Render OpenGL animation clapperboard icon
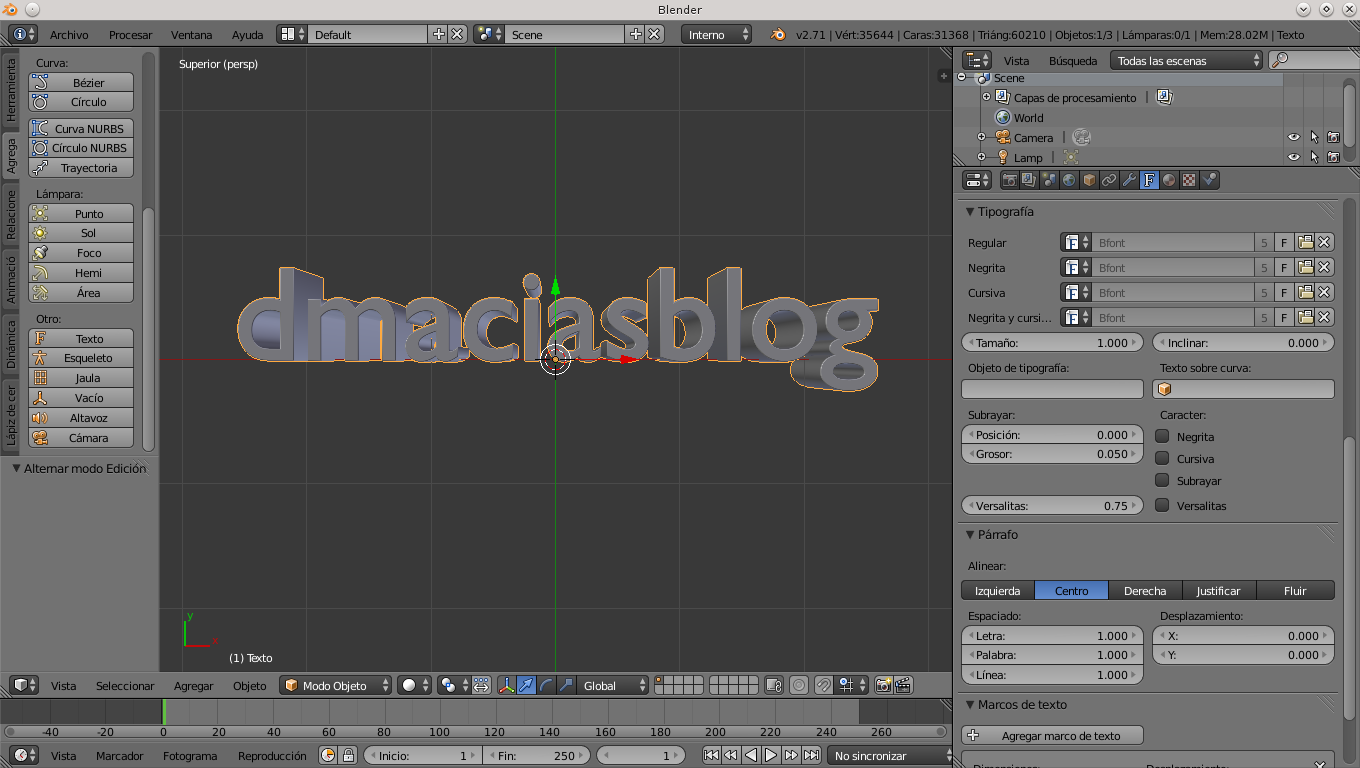 [903, 685]
